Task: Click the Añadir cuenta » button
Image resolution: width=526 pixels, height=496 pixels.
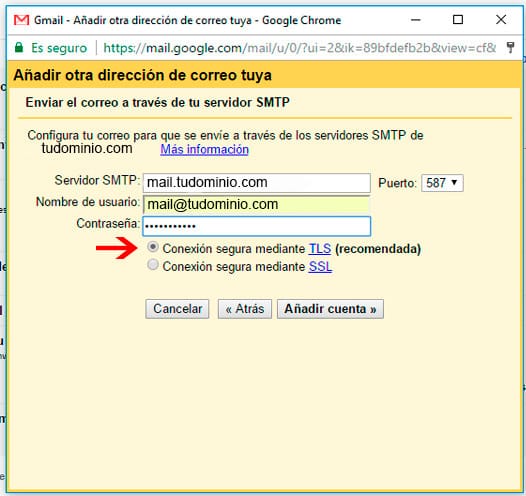Action: pos(330,309)
